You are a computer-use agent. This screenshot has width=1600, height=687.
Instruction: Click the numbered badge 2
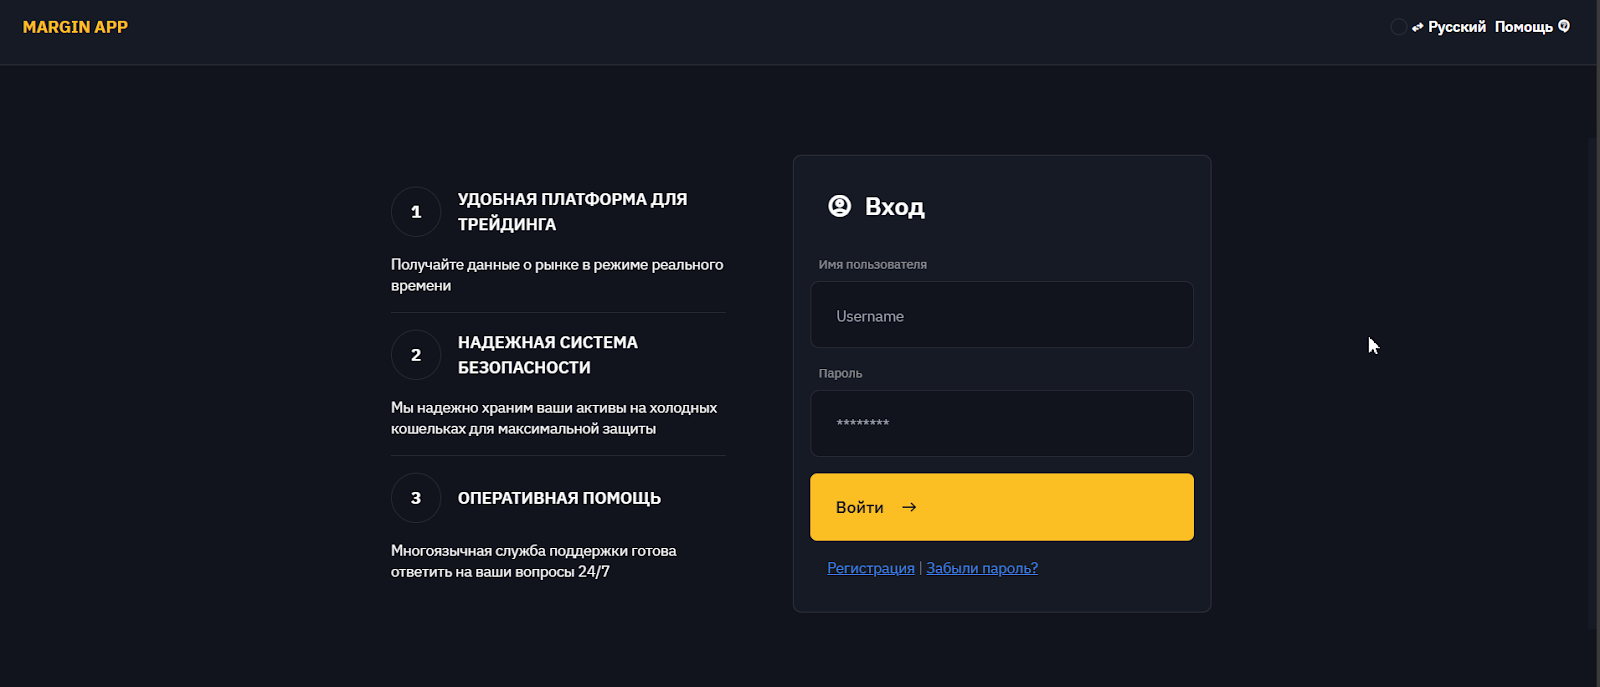pyautogui.click(x=415, y=354)
